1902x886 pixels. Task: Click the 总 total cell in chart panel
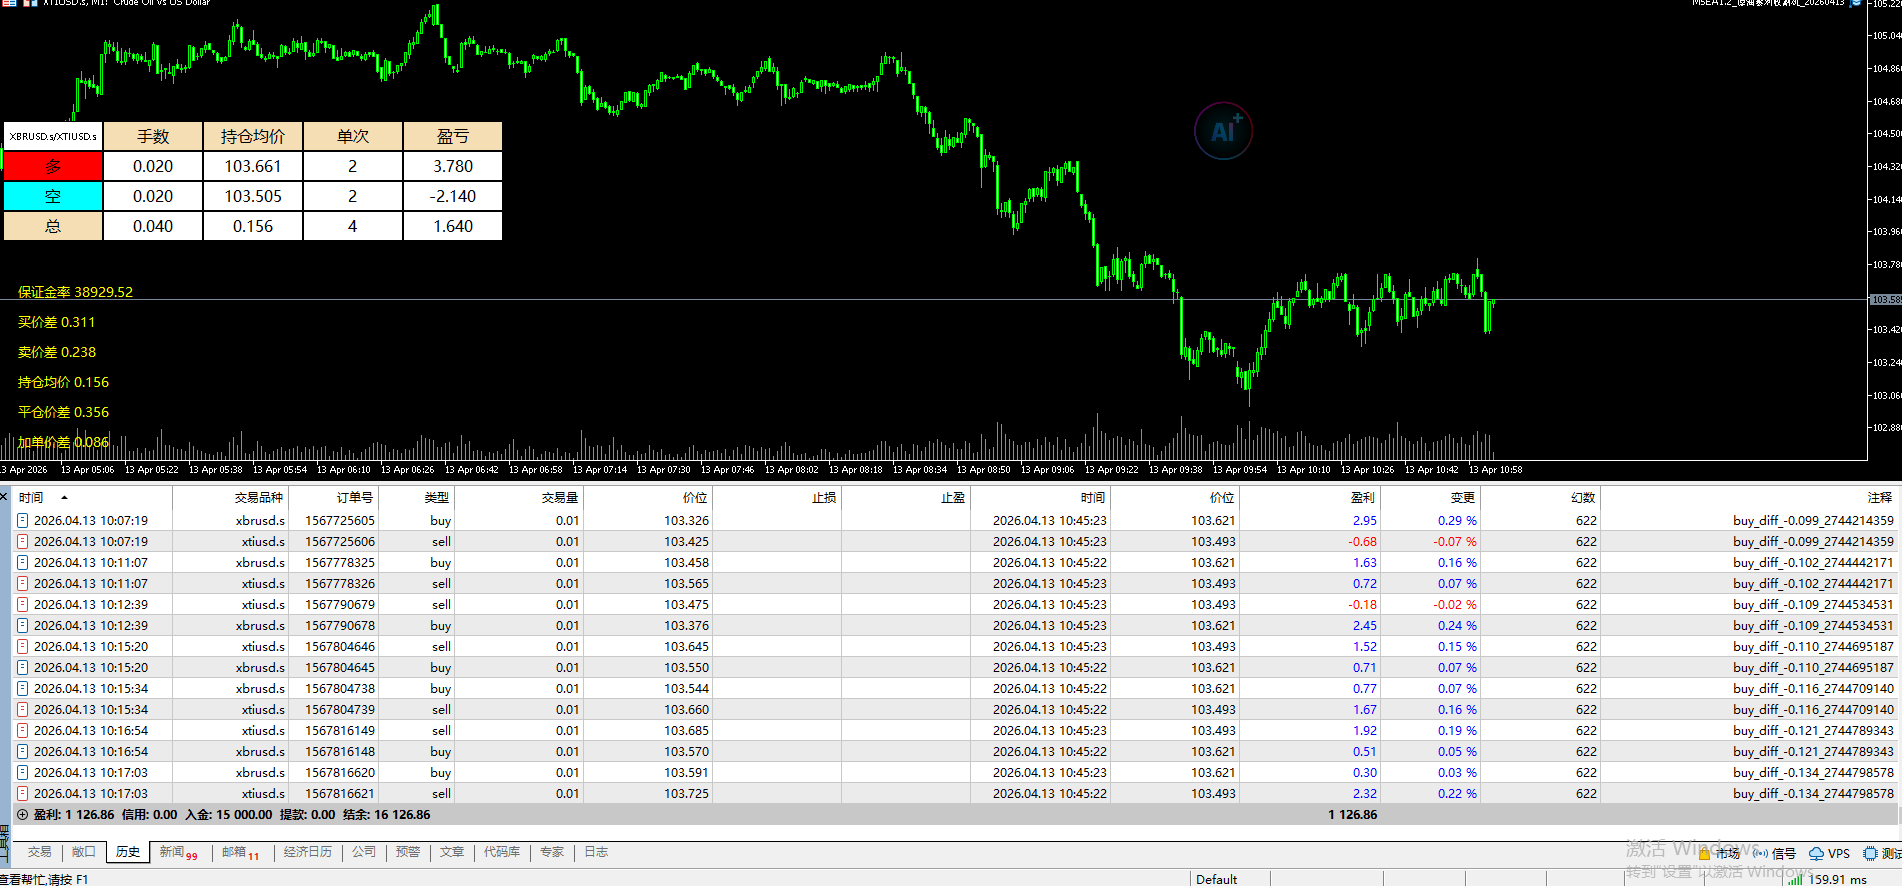click(53, 226)
